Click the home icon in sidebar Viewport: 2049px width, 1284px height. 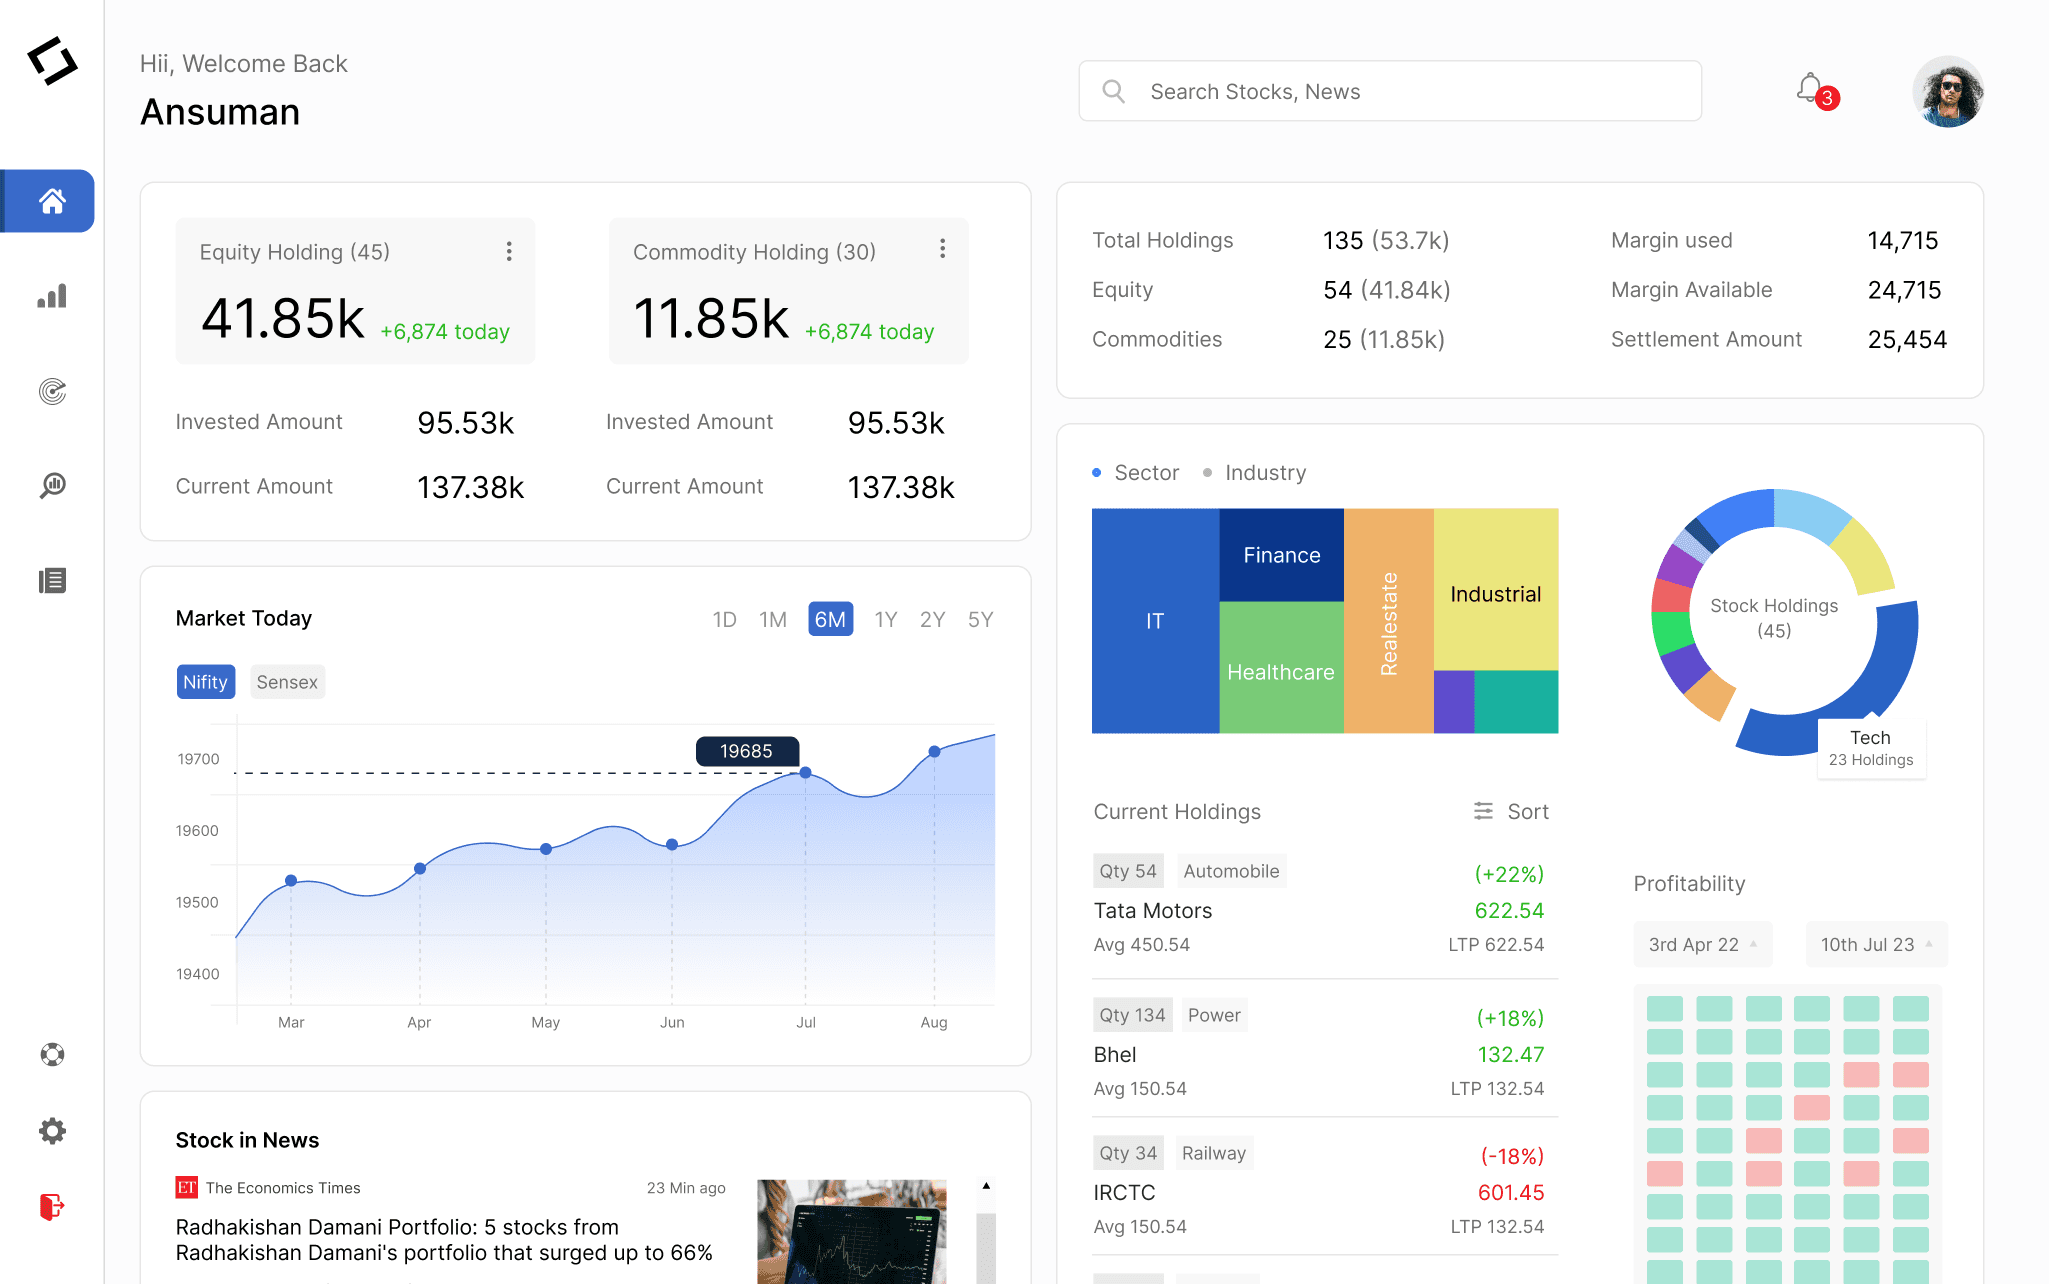[x=52, y=201]
